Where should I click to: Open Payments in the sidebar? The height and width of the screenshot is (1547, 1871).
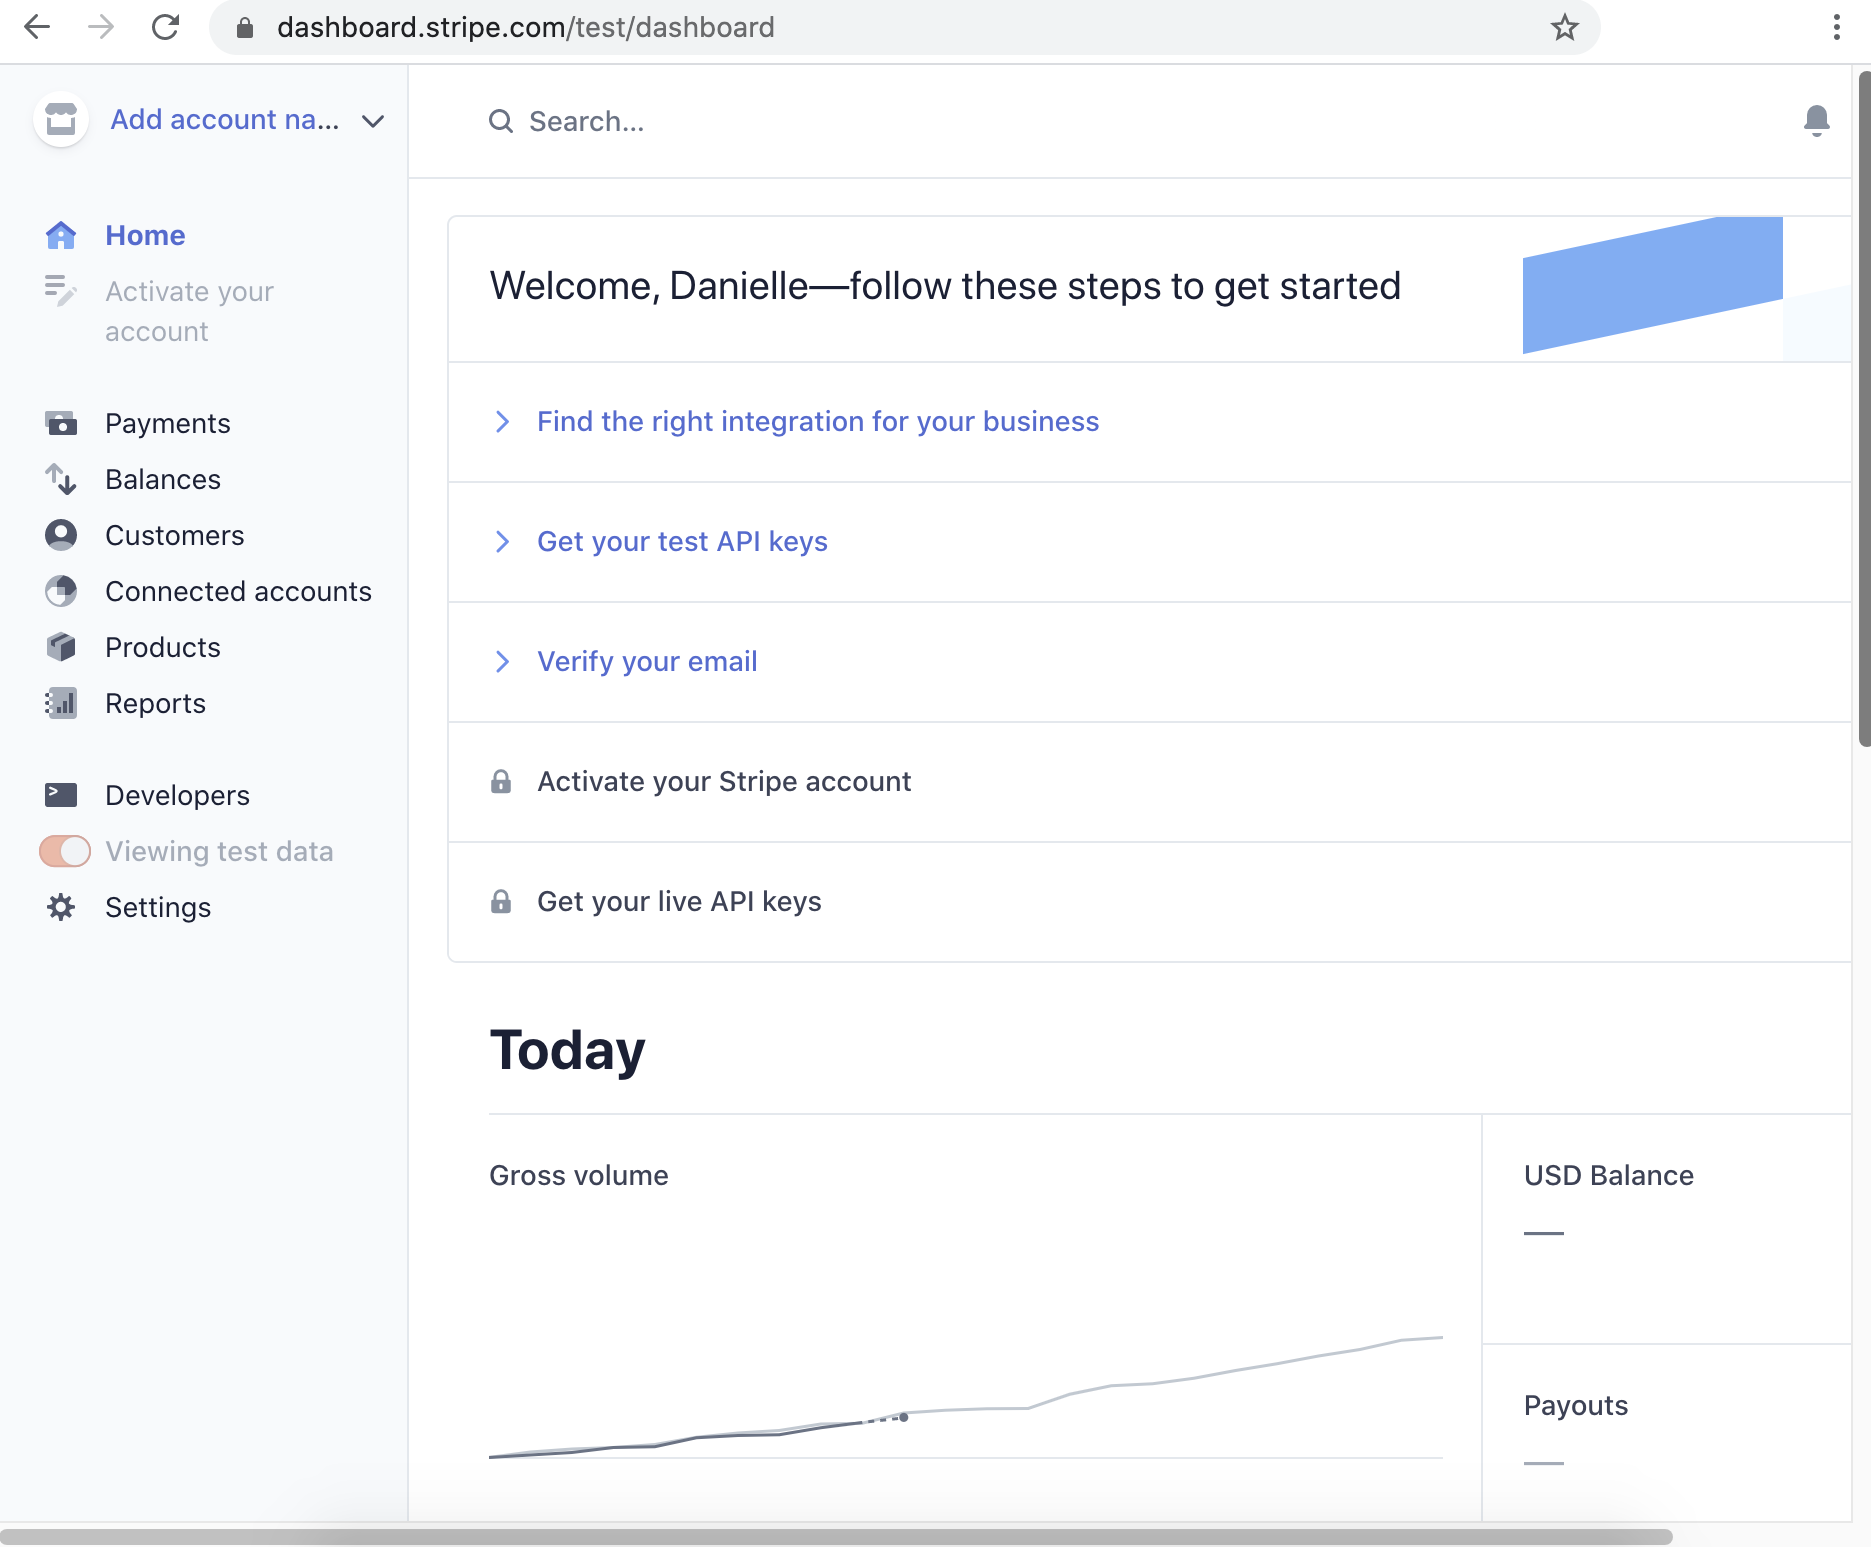(x=168, y=423)
